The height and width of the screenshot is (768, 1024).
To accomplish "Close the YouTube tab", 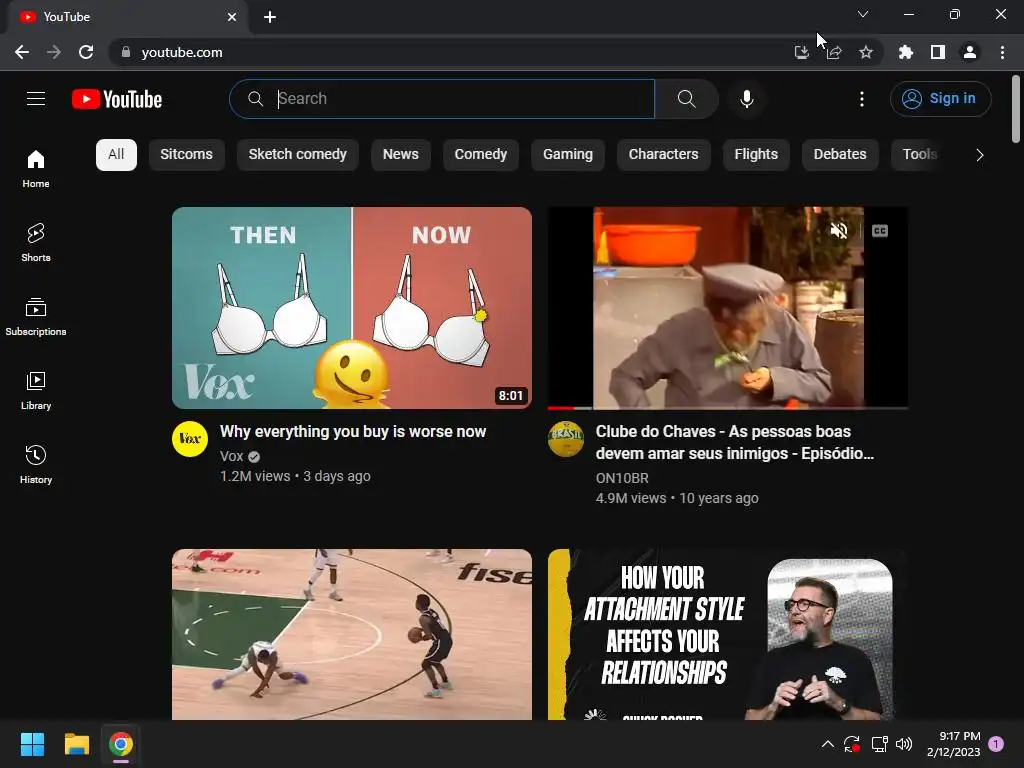I will pyautogui.click(x=232, y=17).
